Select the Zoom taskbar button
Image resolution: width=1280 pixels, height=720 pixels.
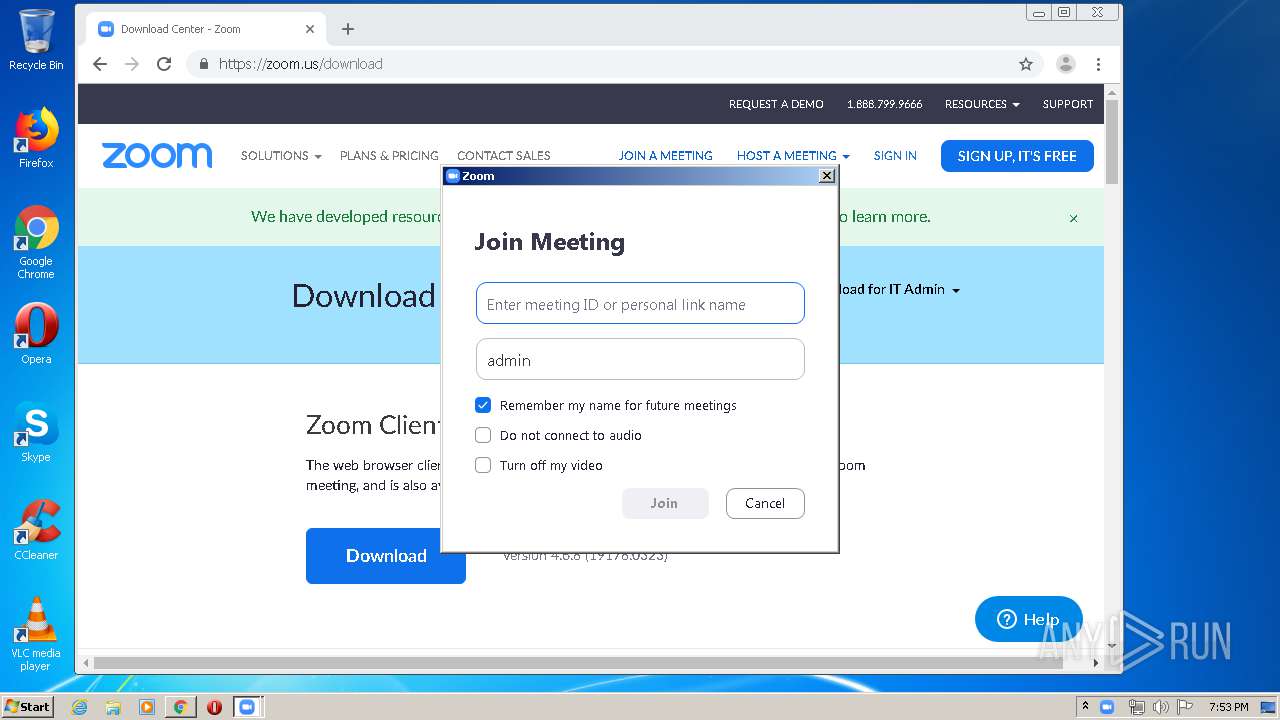coord(246,707)
